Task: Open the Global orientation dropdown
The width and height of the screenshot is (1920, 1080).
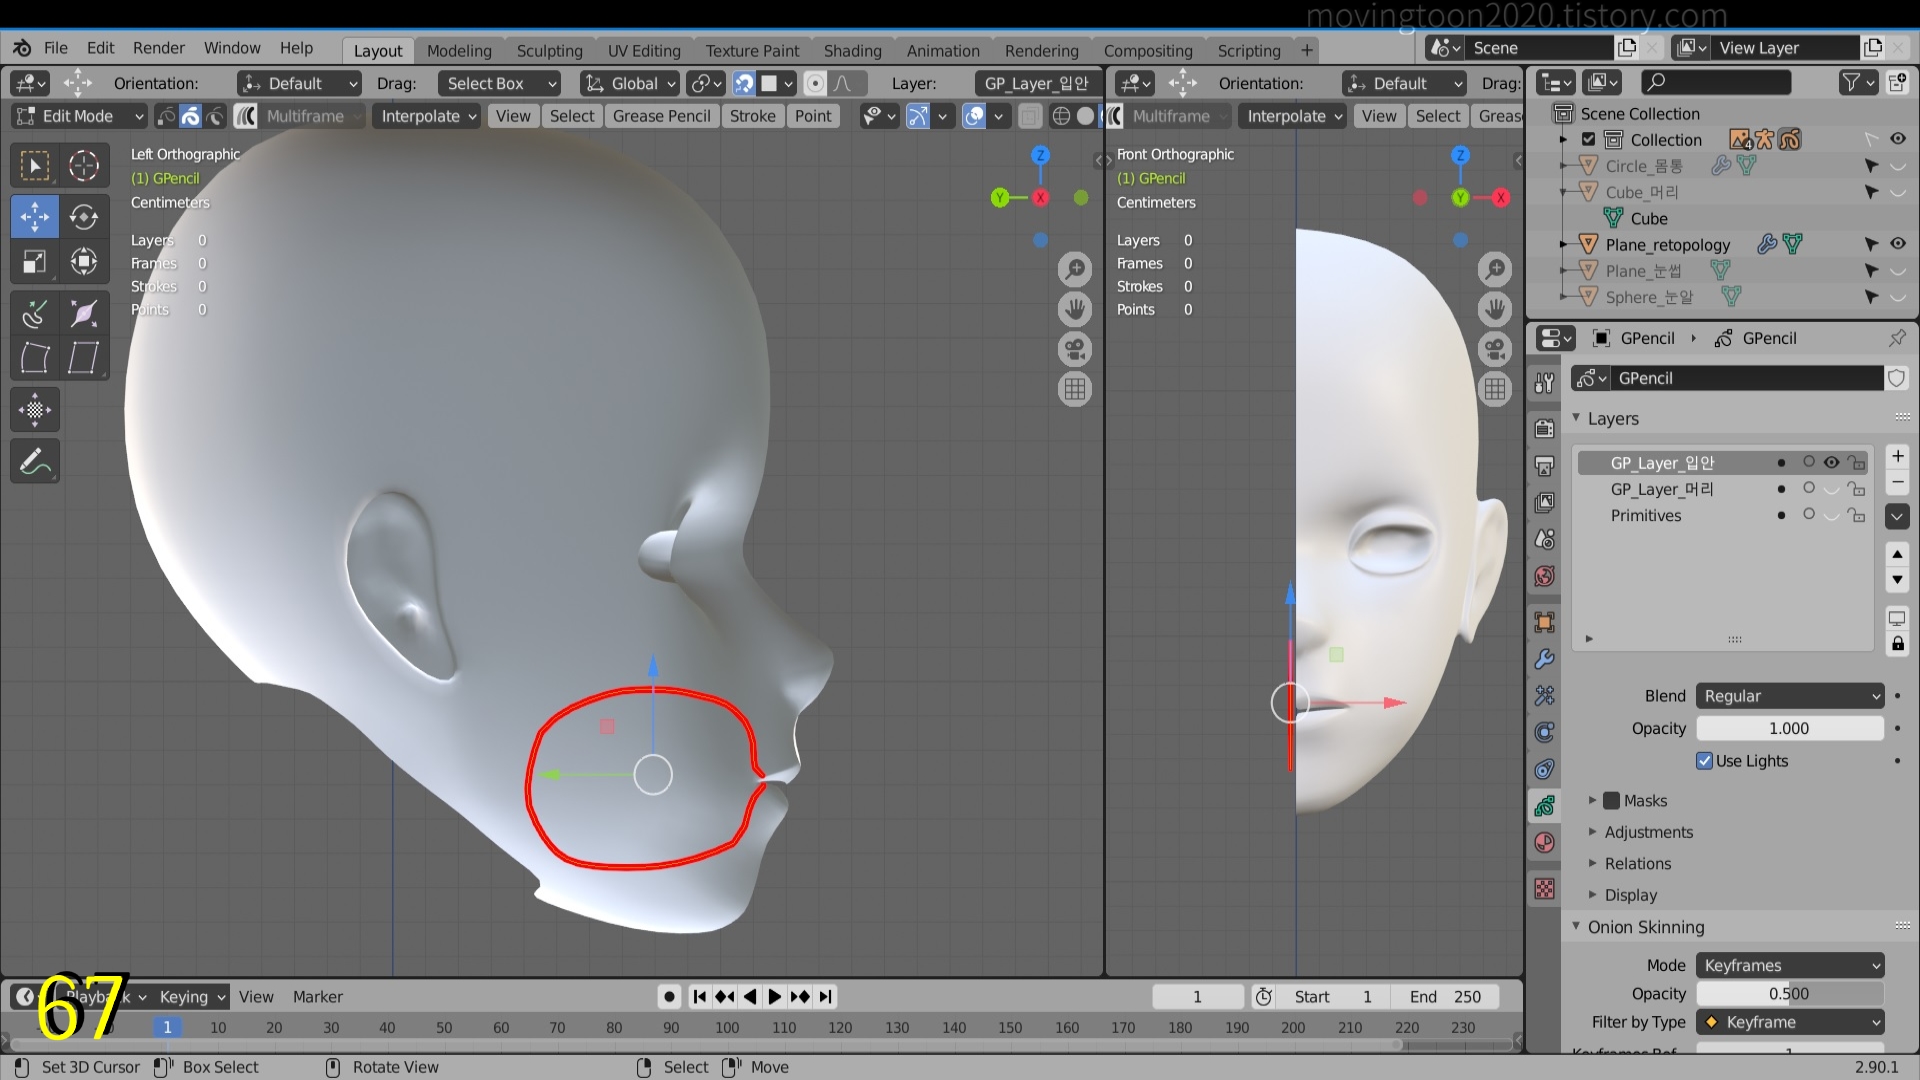Action: [631, 84]
